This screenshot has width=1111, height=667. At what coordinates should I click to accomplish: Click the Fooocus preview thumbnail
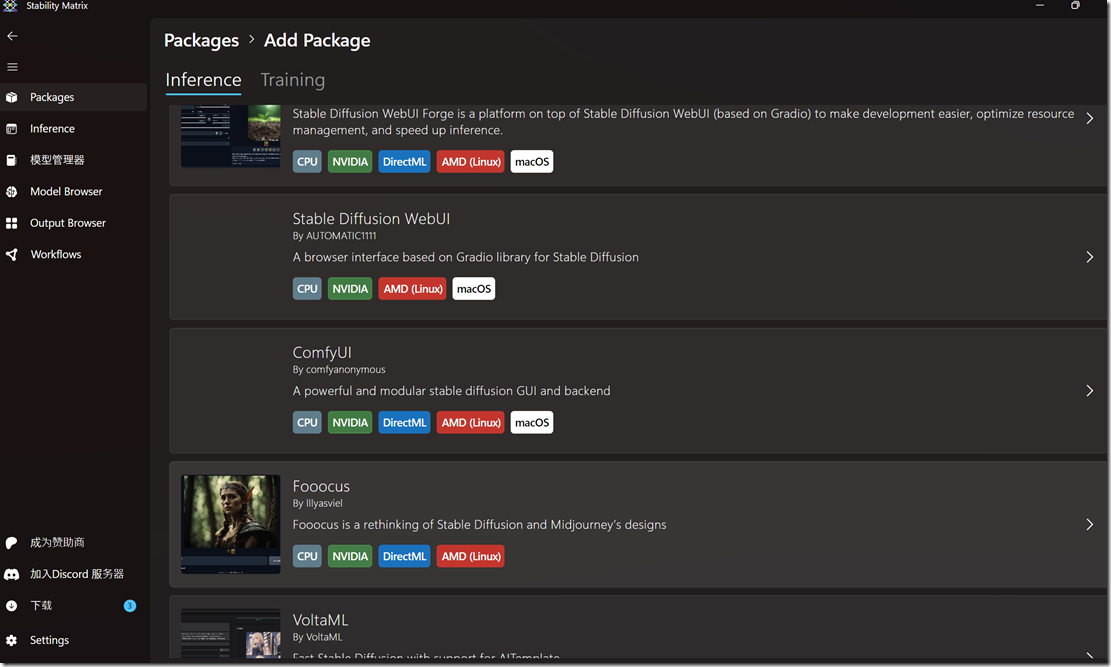coord(230,524)
